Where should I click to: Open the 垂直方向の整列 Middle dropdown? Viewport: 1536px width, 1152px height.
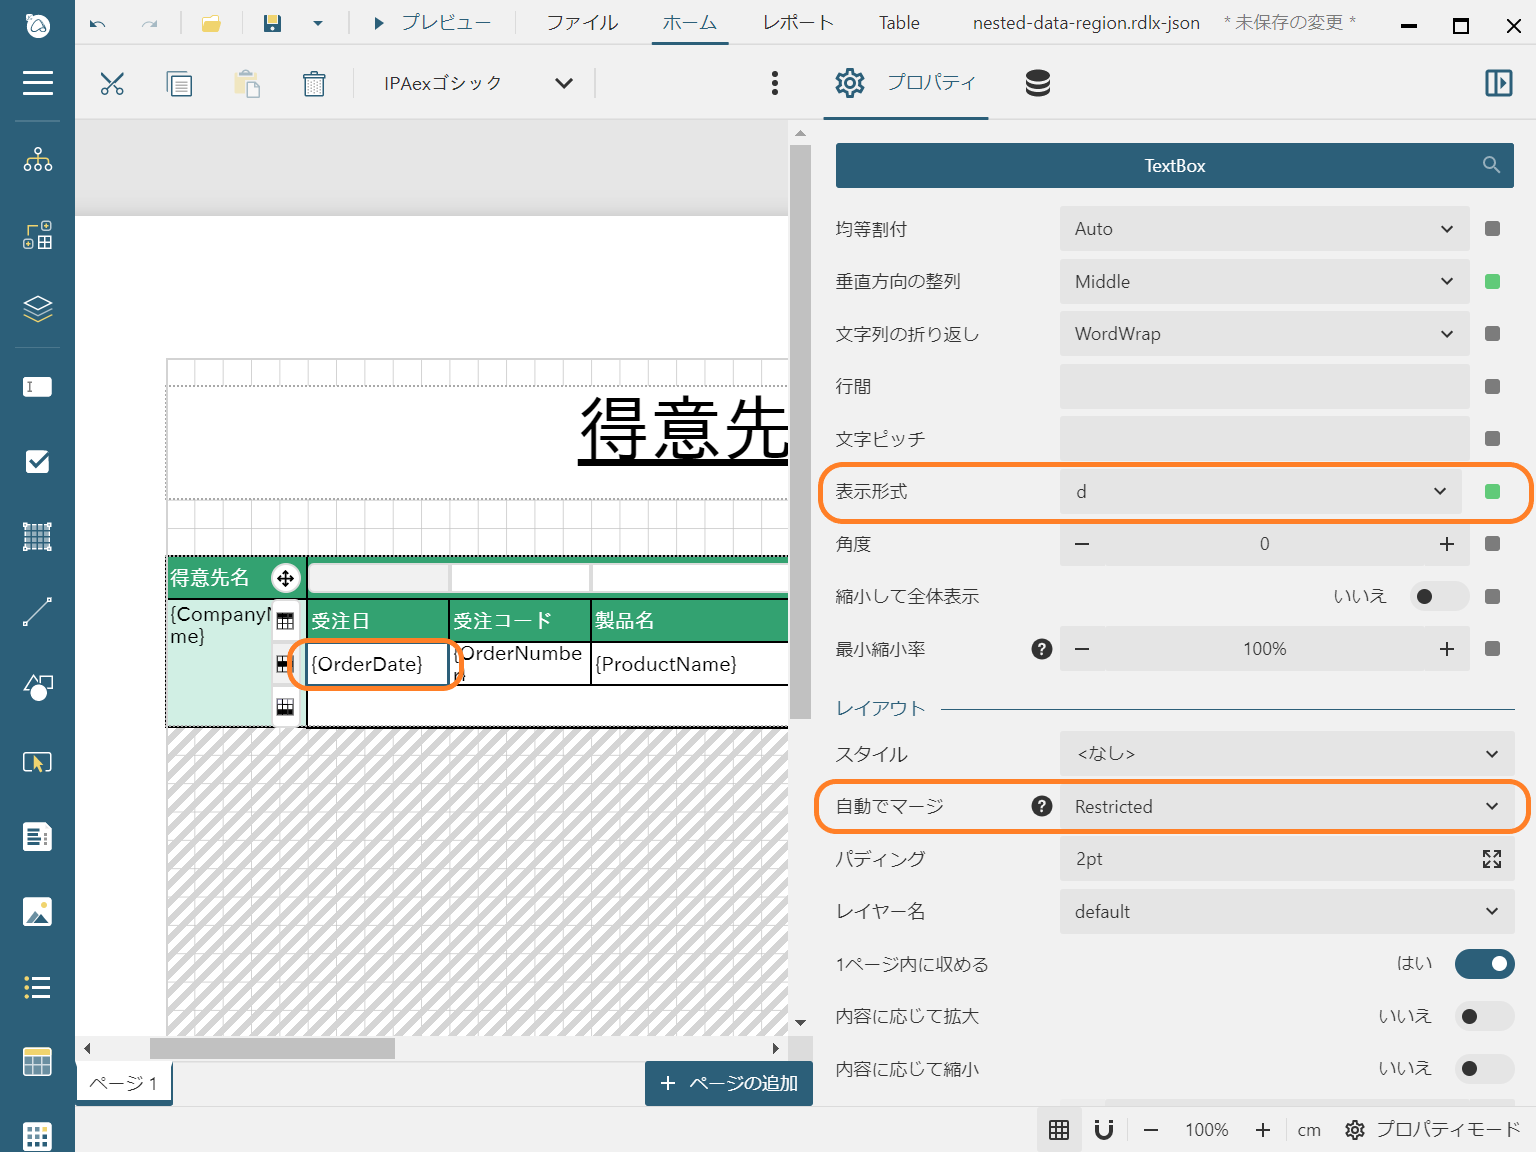coord(1264,282)
